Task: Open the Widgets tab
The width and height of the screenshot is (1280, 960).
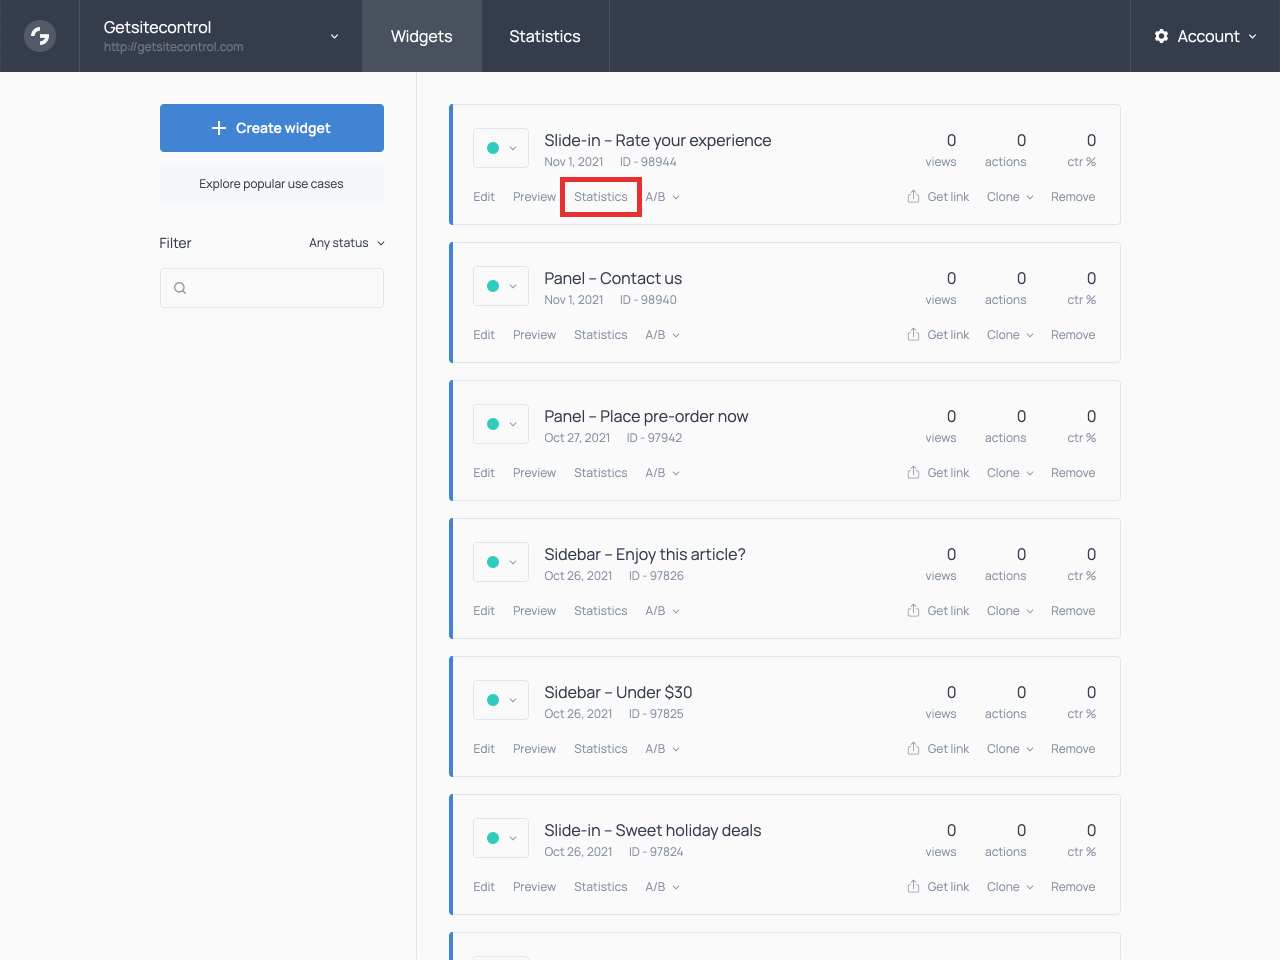Action: point(421,36)
